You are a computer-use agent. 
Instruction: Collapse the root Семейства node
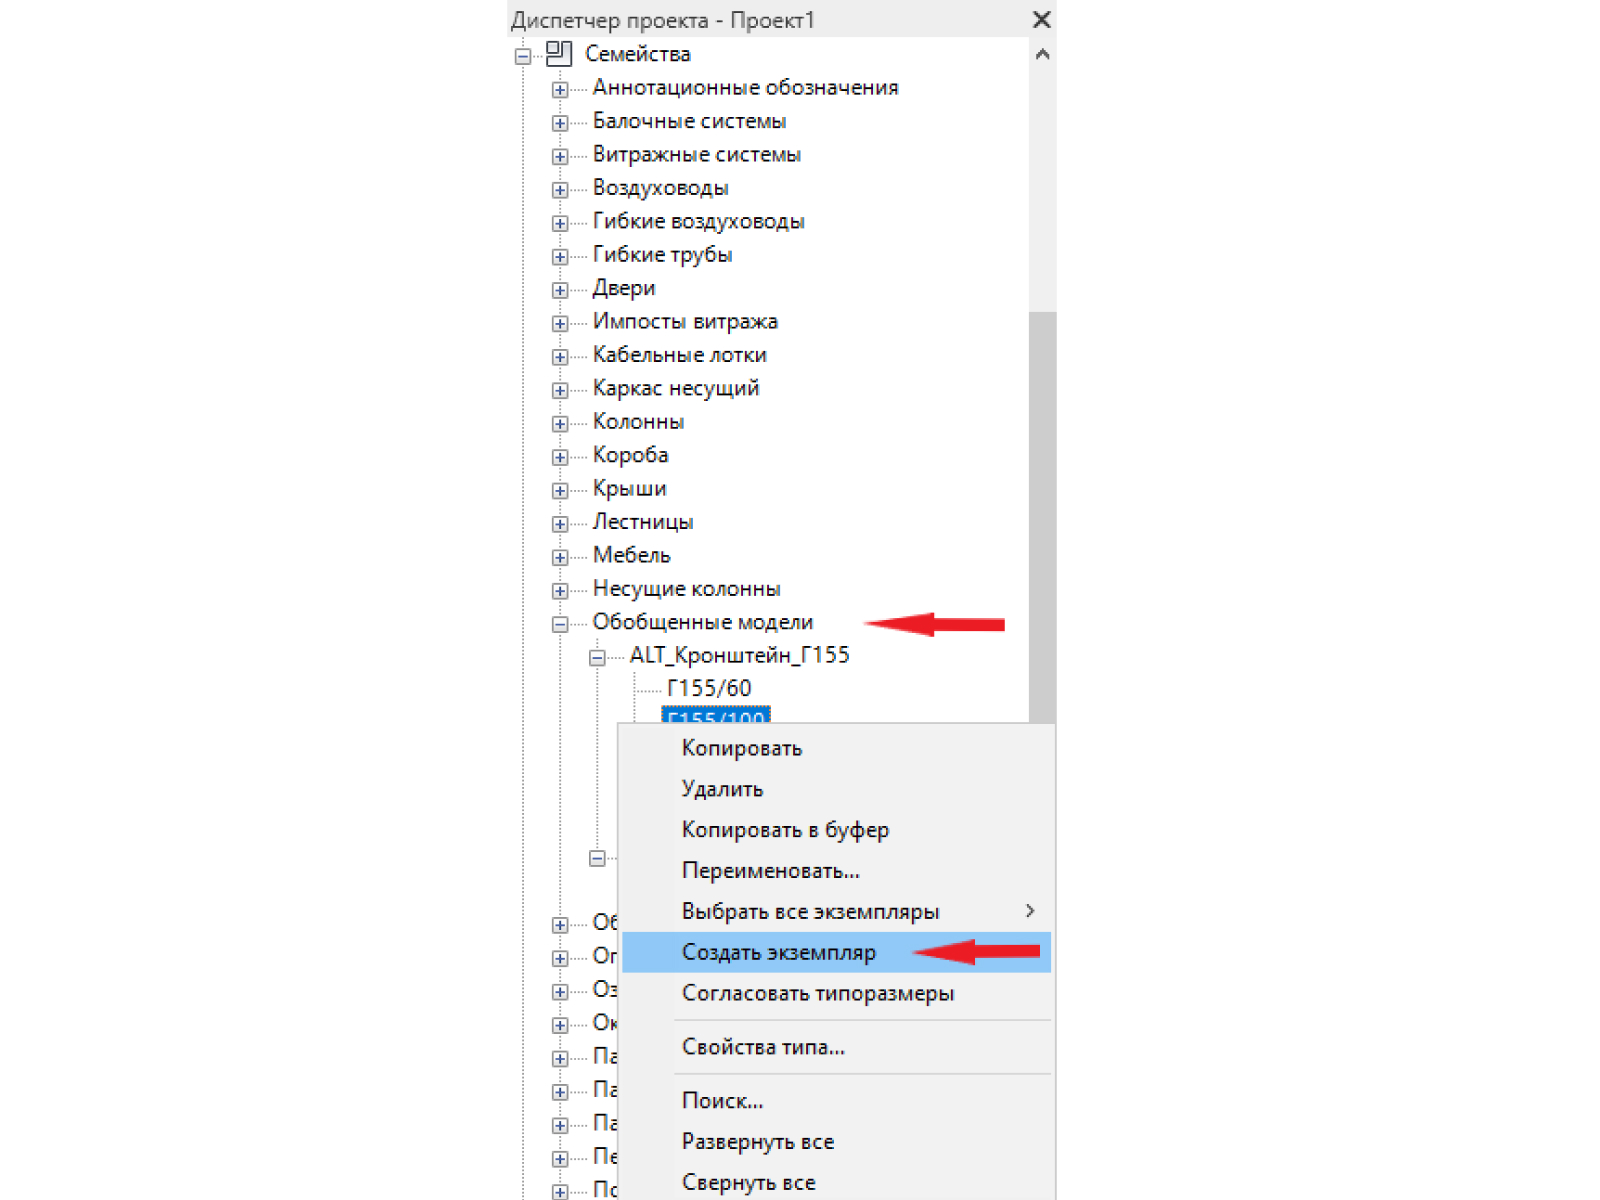coord(523,57)
